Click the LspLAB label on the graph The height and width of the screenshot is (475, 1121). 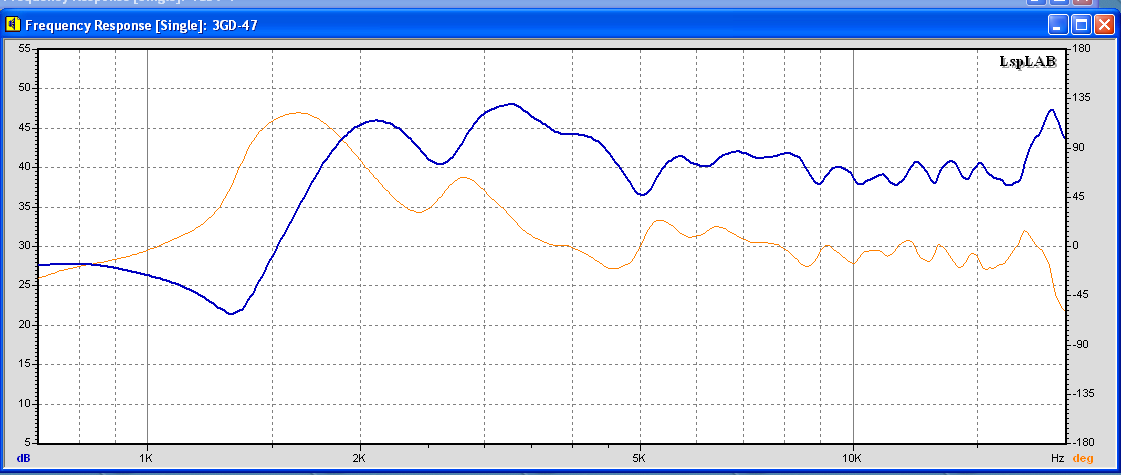point(1027,62)
